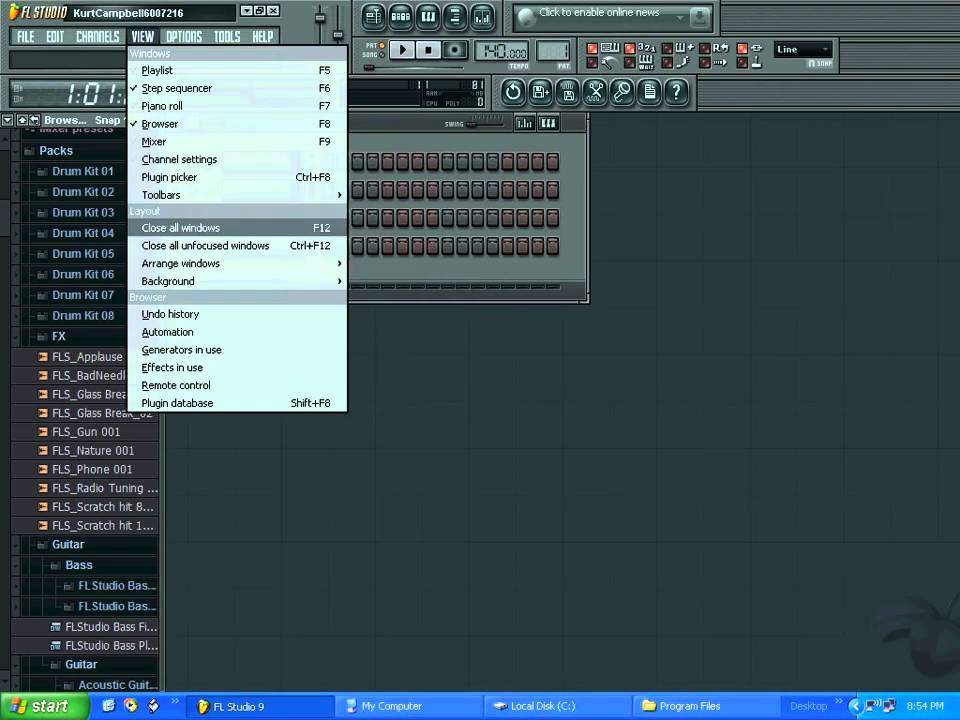960x720 pixels.
Task: Select Playlist in View menu
Action: pos(238,70)
